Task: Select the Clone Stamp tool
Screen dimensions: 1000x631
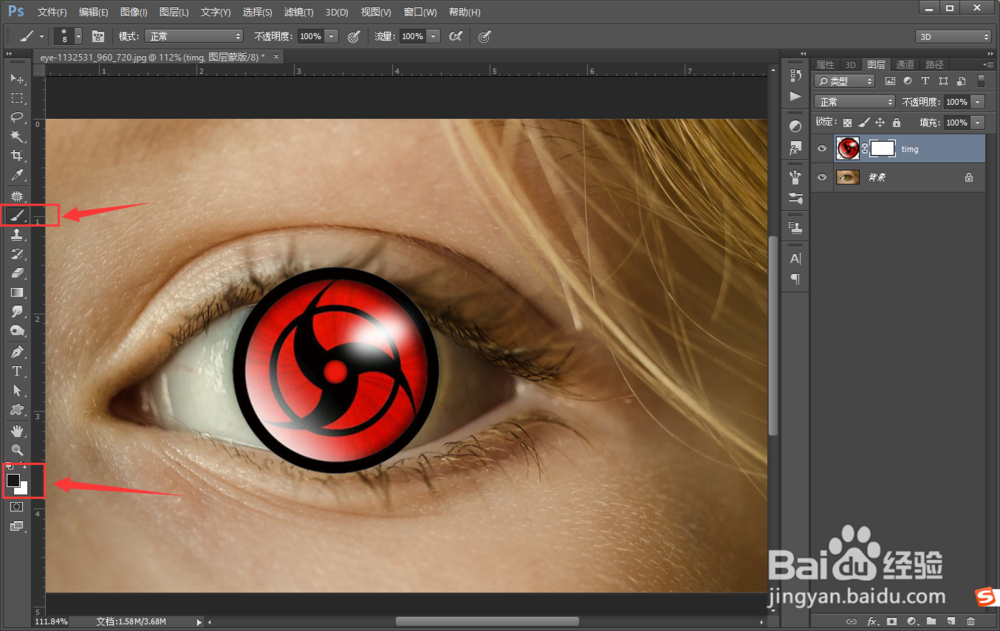Action: (17, 235)
